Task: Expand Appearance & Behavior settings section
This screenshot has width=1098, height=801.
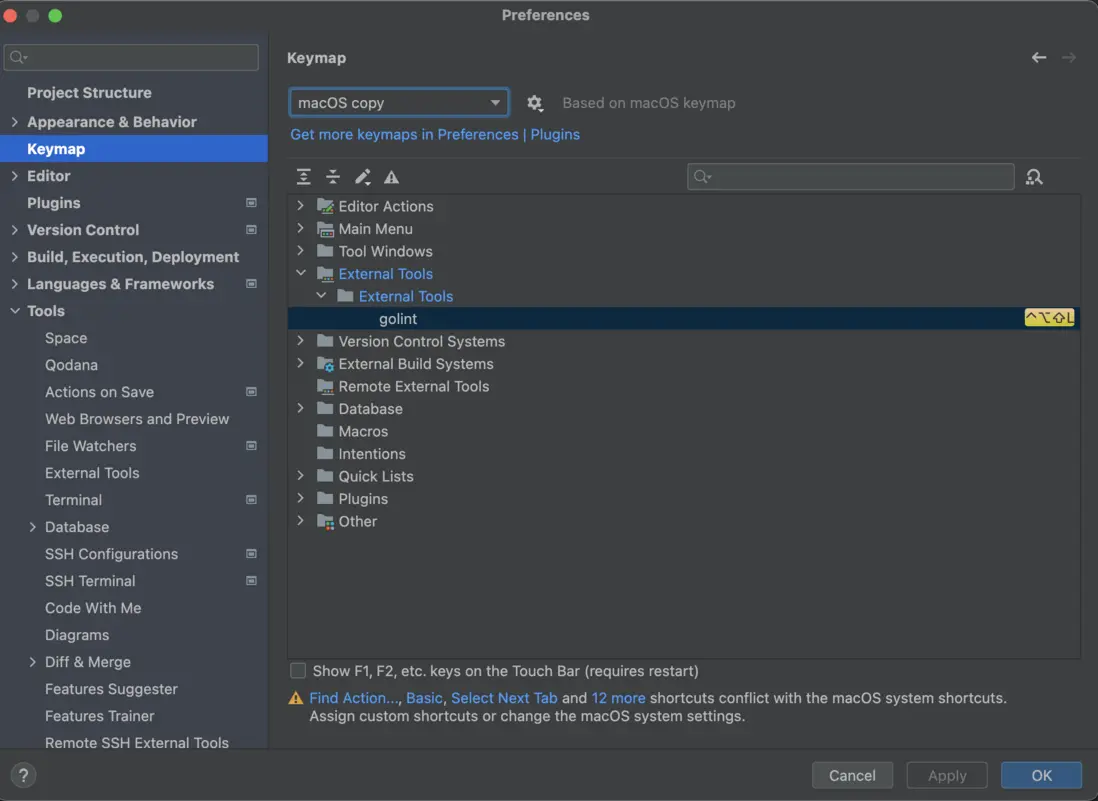Action: coord(14,122)
